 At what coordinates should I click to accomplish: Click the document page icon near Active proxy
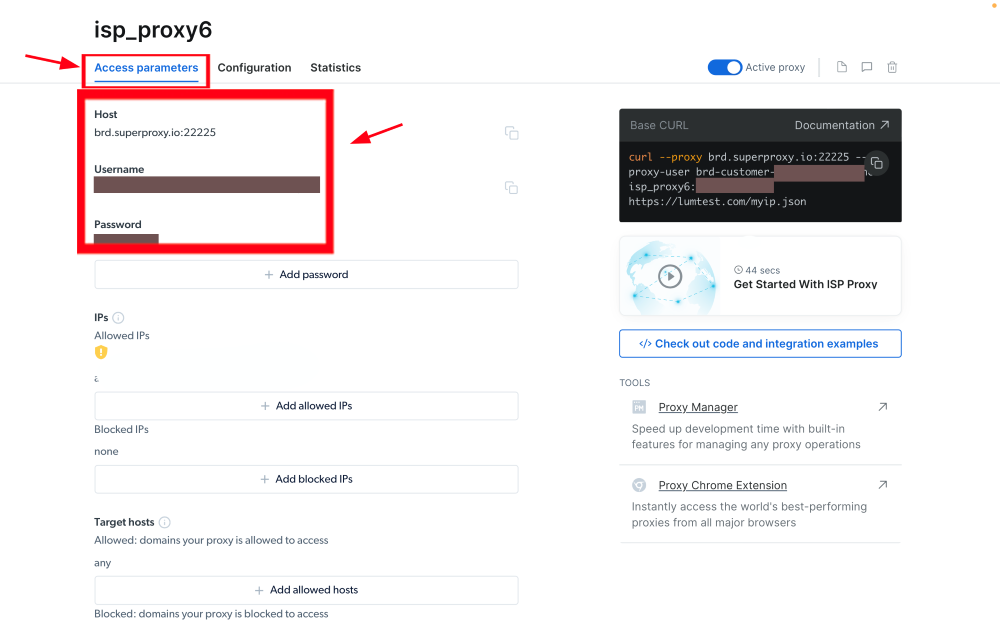coord(841,67)
